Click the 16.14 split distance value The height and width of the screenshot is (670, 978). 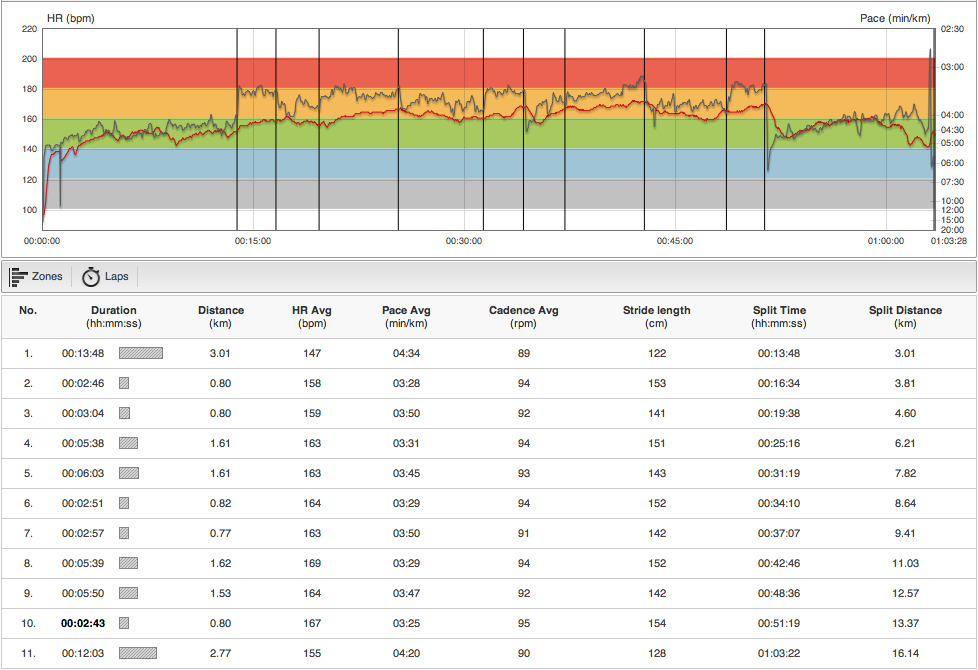pos(905,653)
